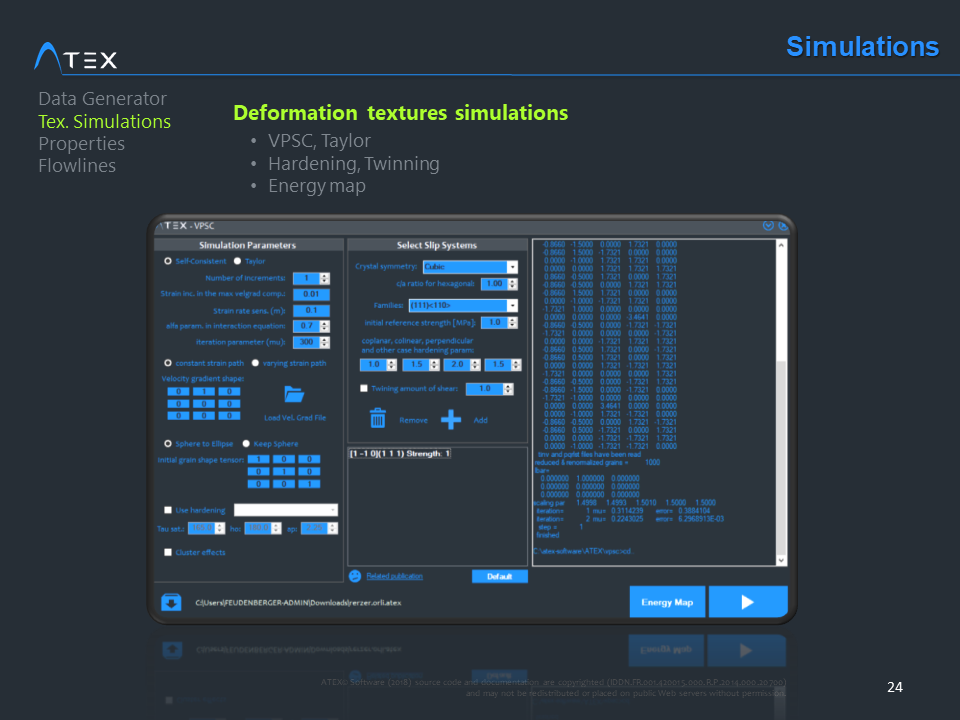Click the blue plus Add icon
The image size is (960, 720).
tap(451, 419)
